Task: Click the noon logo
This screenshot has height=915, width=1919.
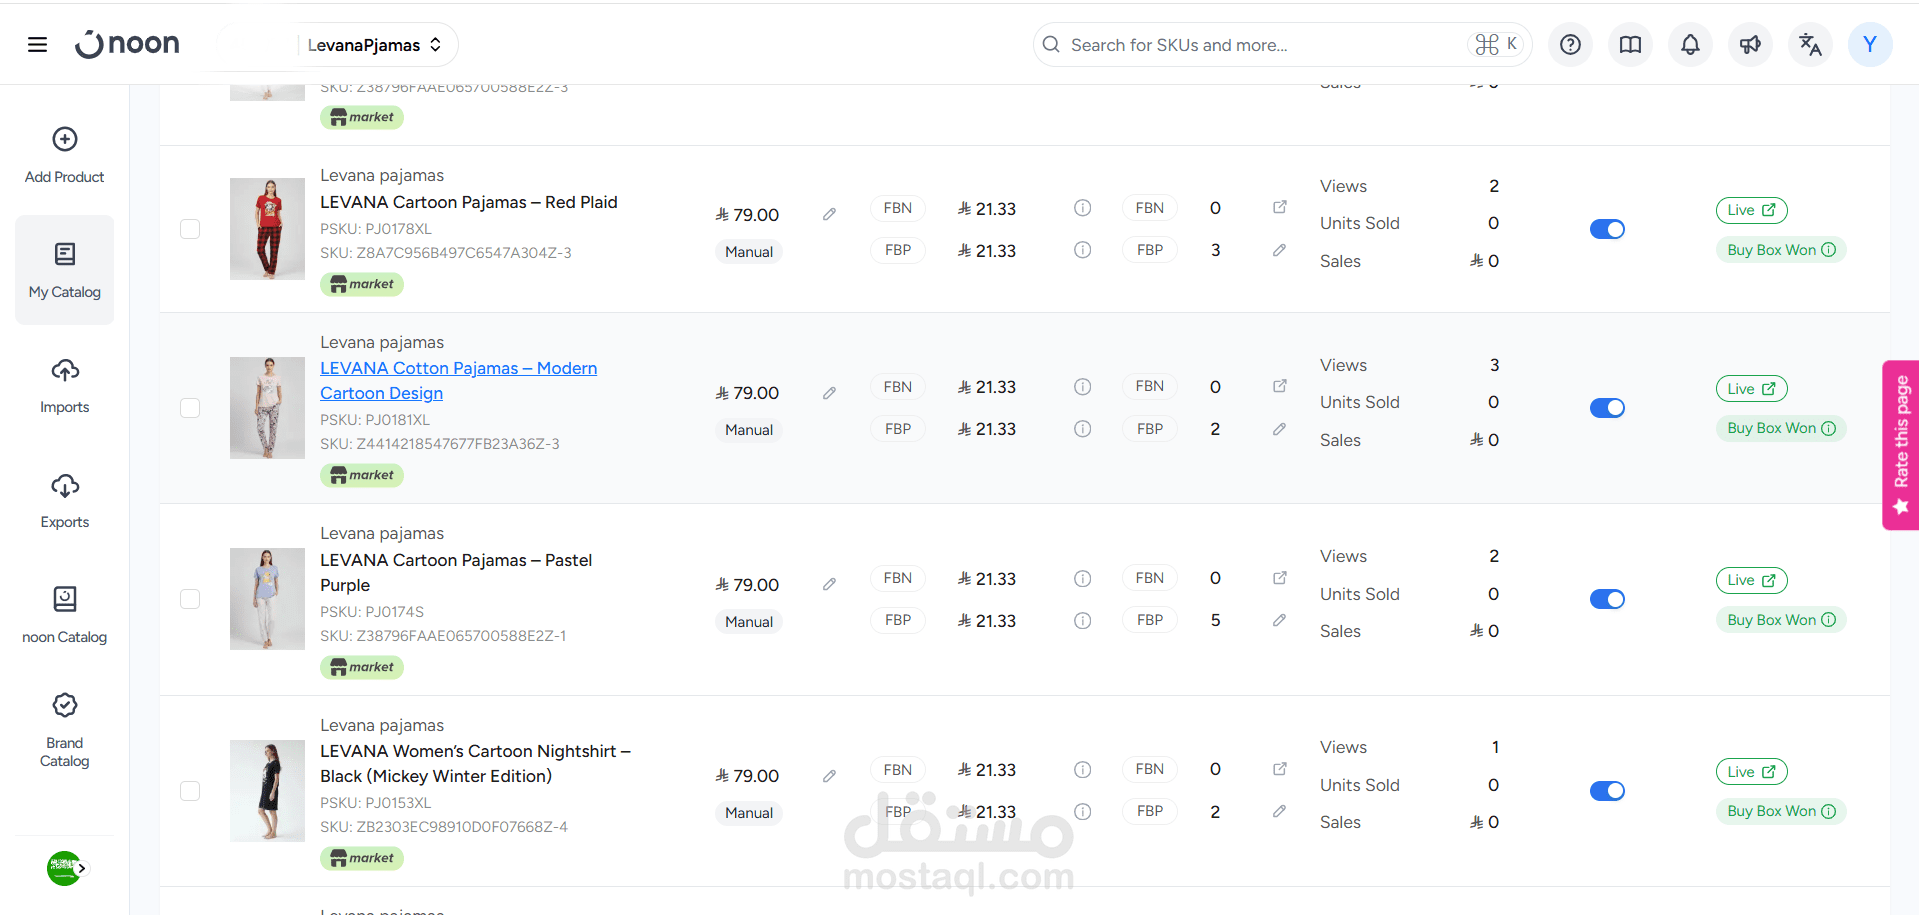Action: [x=127, y=44]
